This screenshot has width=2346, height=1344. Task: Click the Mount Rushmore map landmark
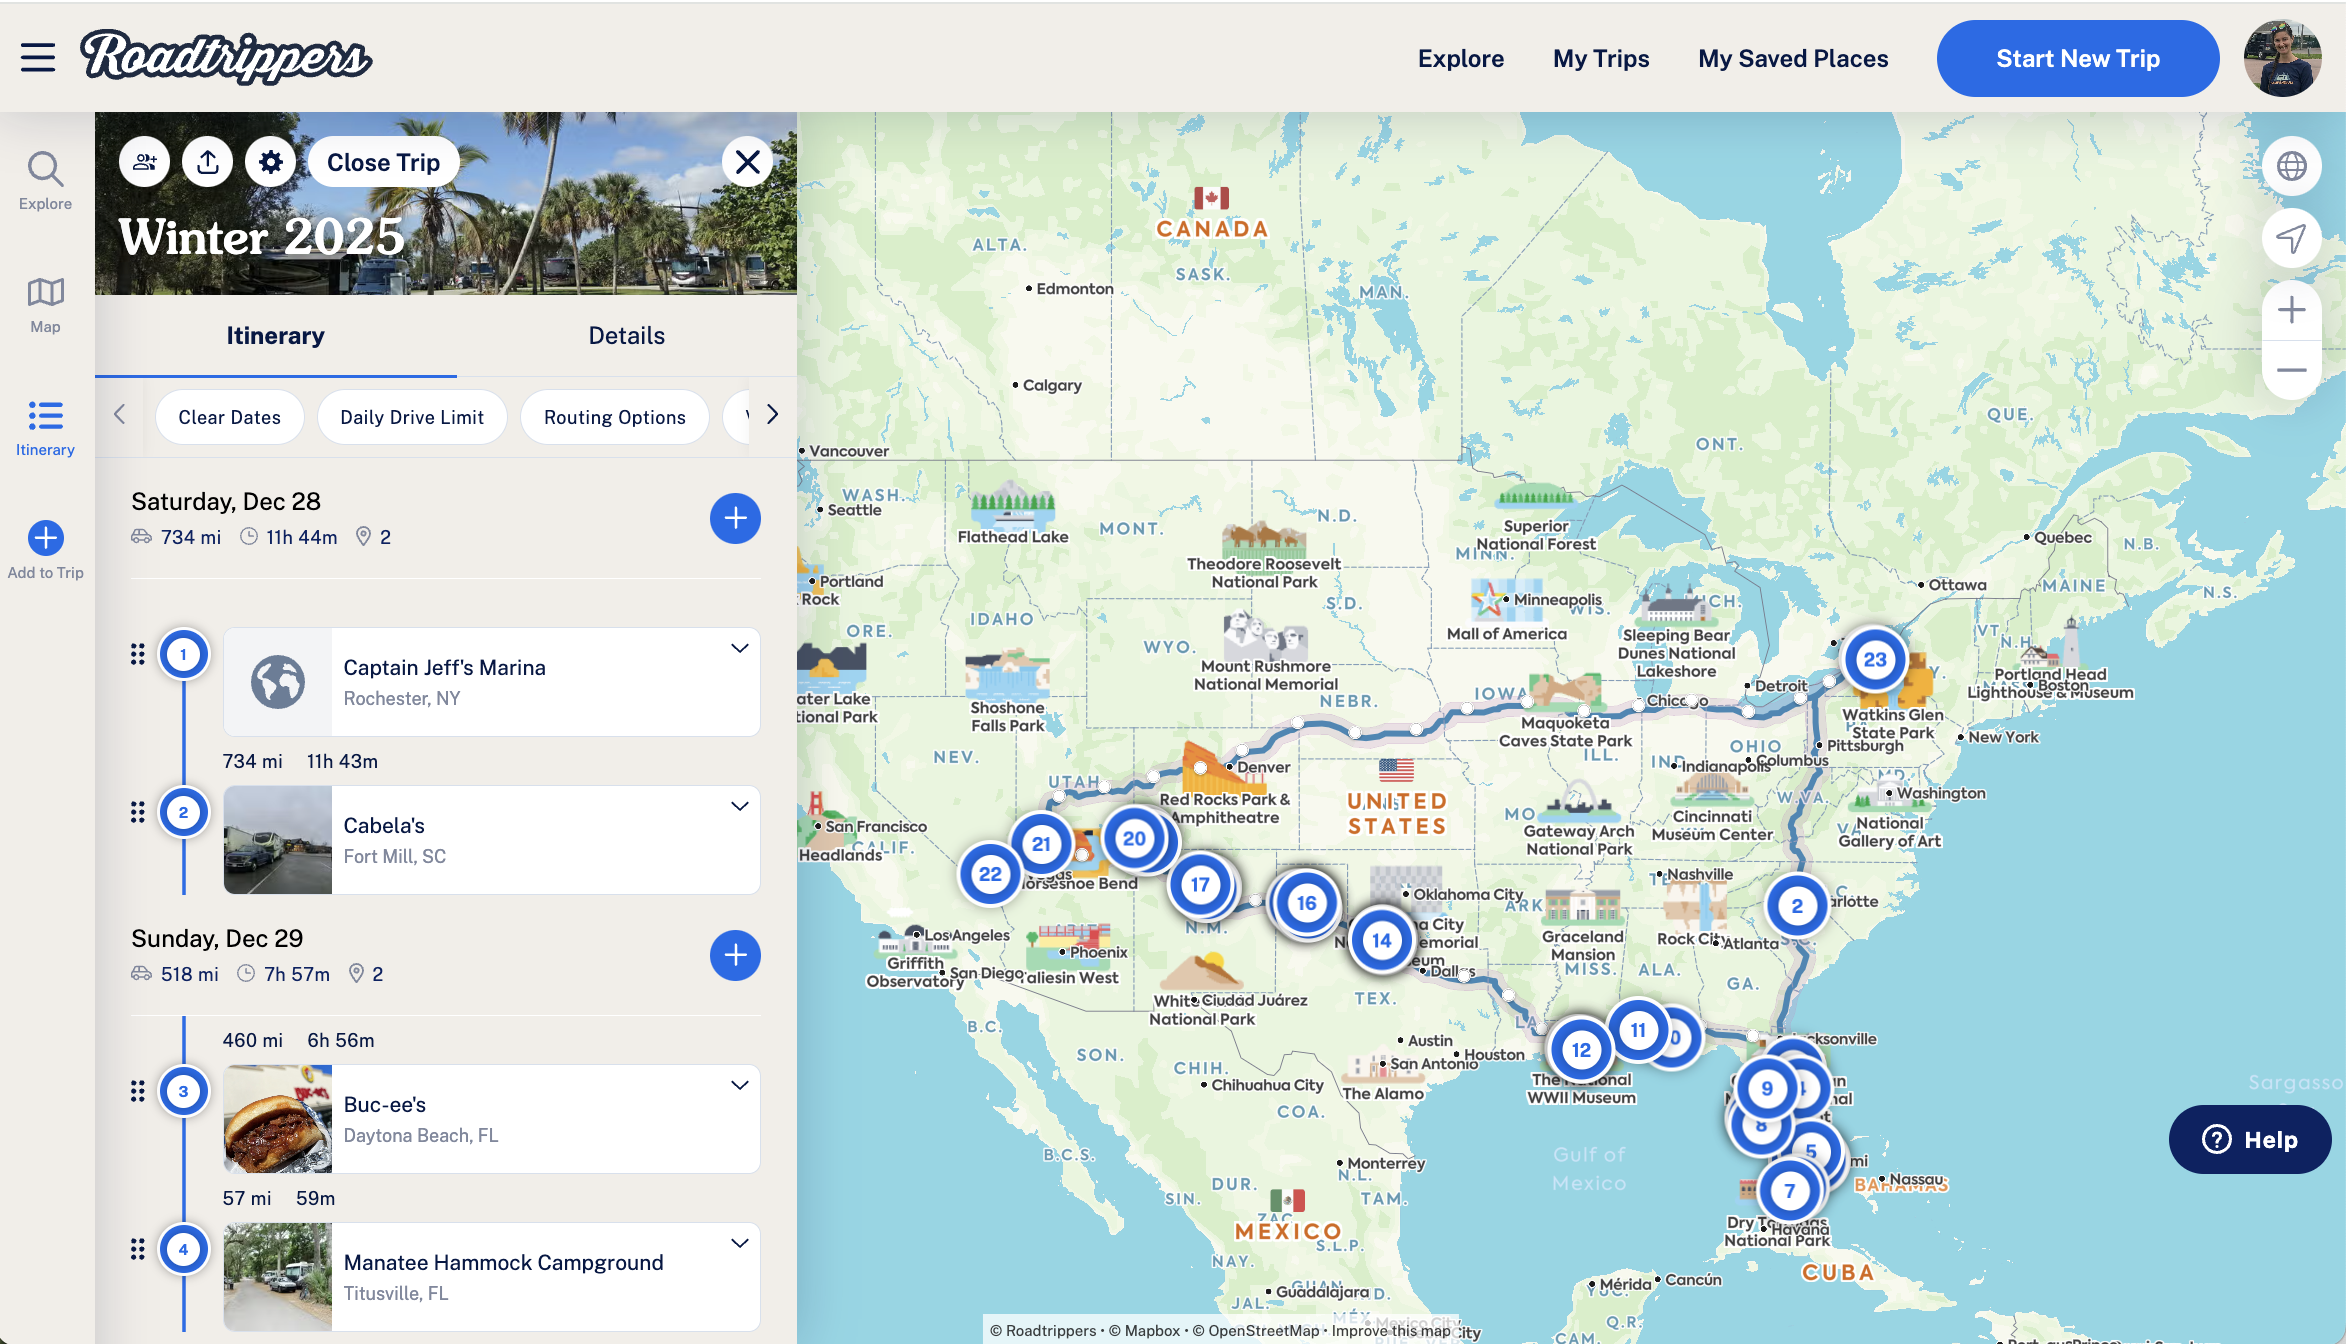click(1265, 652)
